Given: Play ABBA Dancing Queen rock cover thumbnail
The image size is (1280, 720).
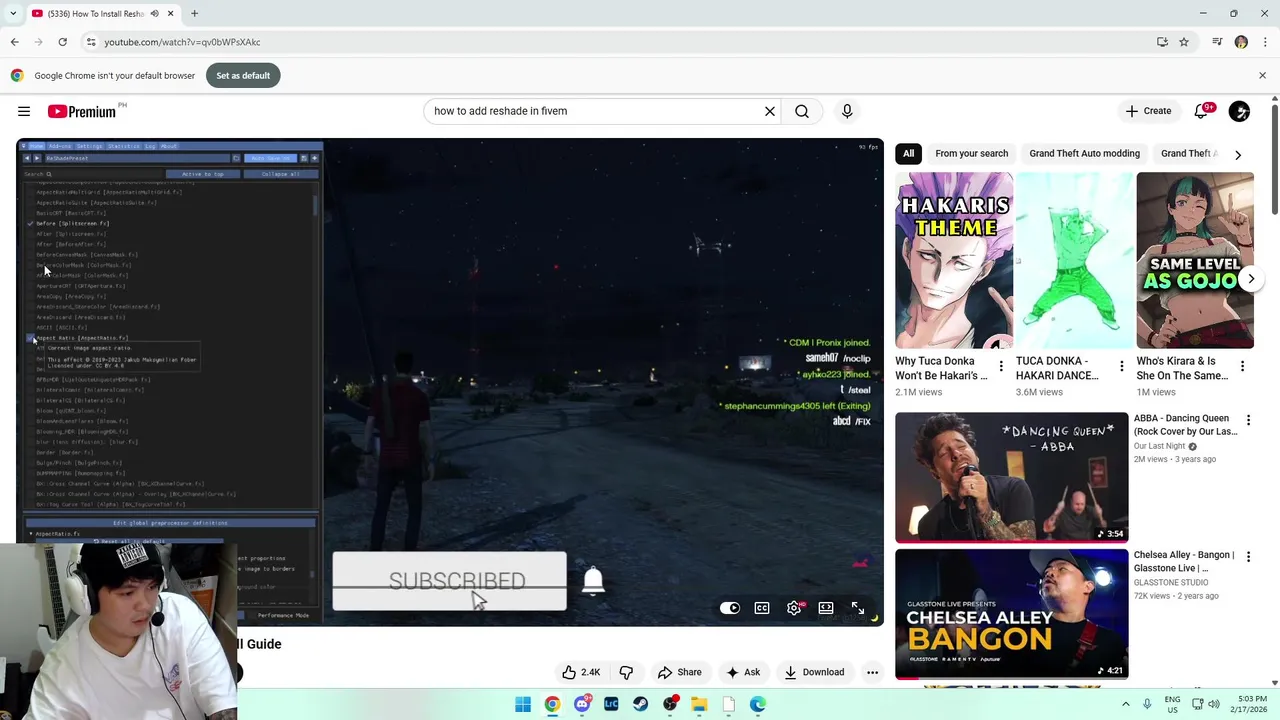Looking at the screenshot, I should tap(1011, 477).
